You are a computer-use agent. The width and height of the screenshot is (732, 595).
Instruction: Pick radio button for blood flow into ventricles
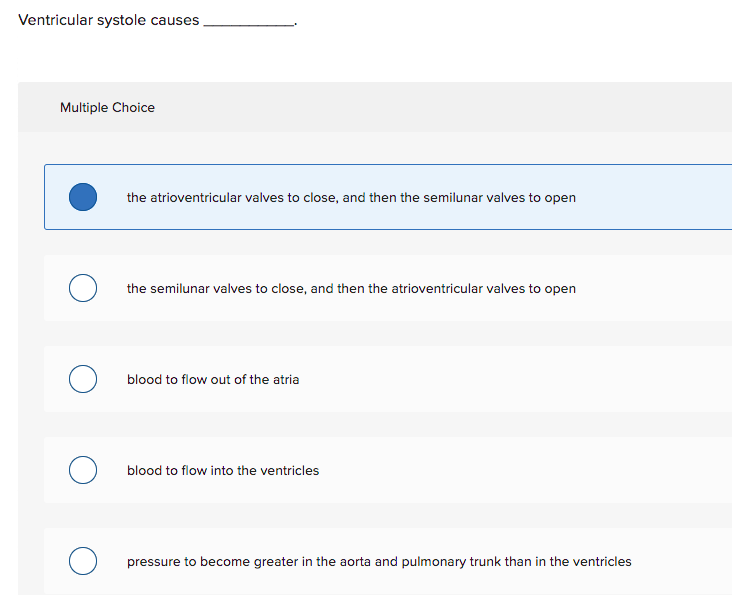pyautogui.click(x=83, y=470)
